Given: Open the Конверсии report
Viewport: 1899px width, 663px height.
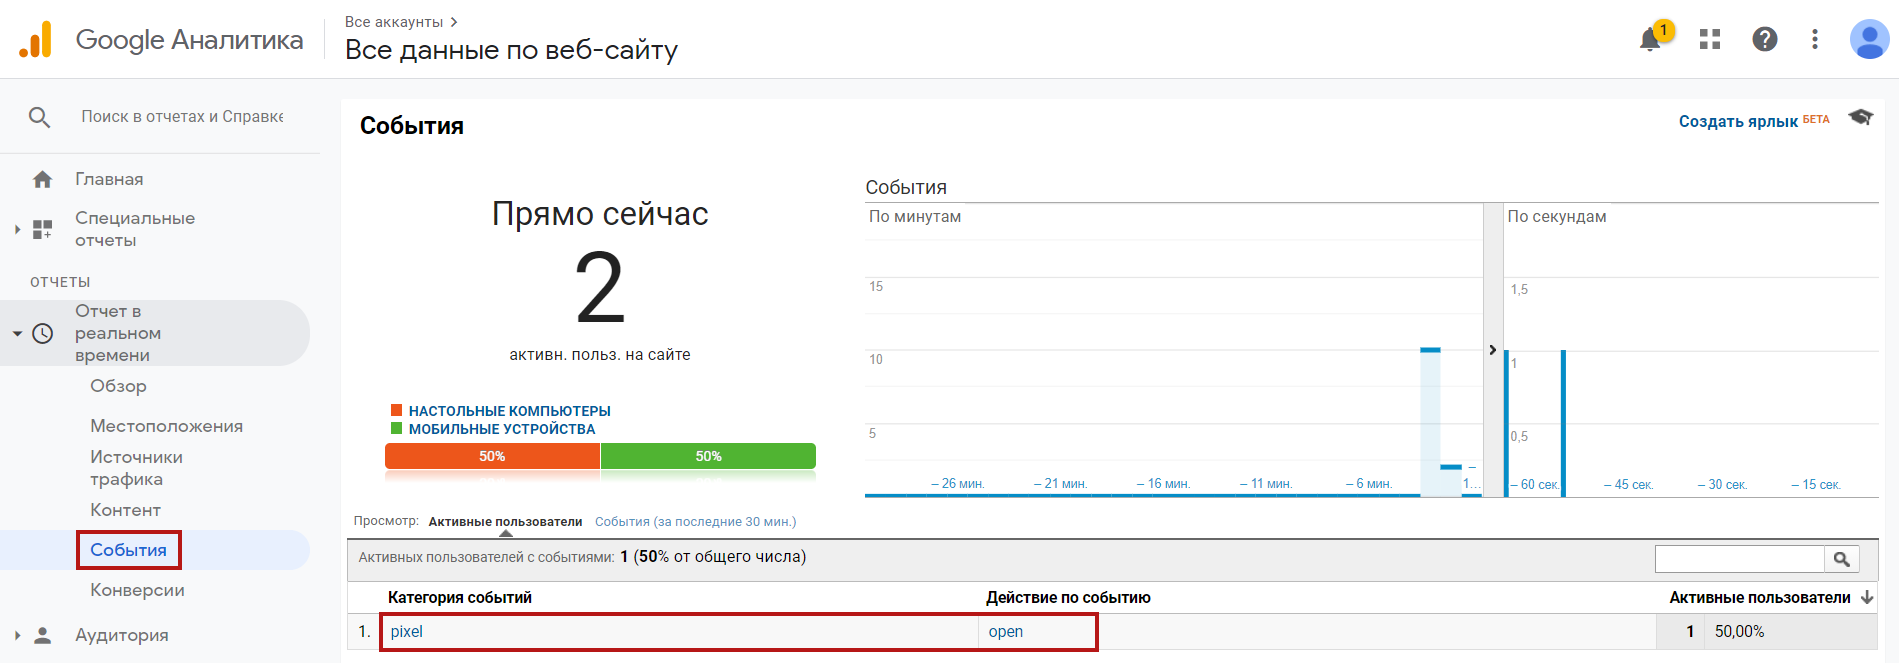Looking at the screenshot, I should [137, 590].
